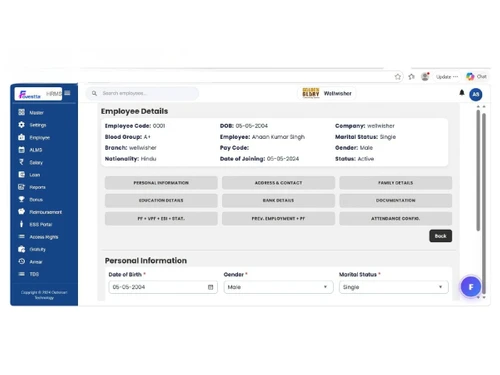The height and width of the screenshot is (375, 500).
Task: Click the Date of Joining value
Action: pyautogui.click(x=283, y=159)
